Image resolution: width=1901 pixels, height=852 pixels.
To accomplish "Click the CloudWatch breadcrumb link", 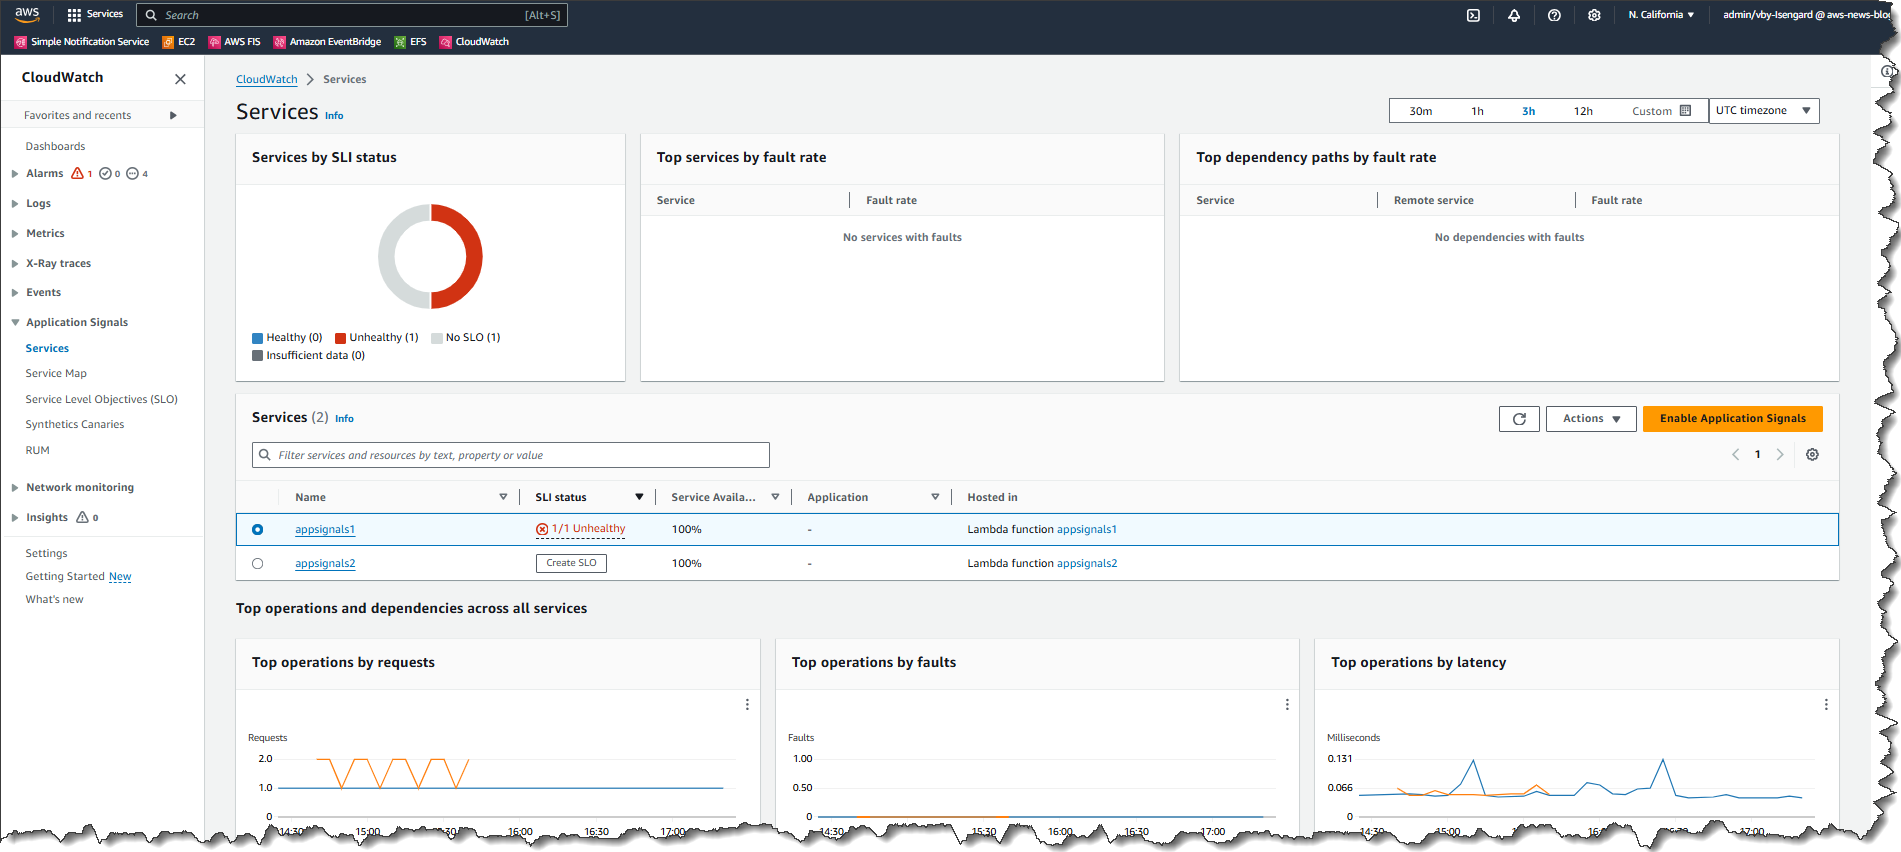I will tap(267, 80).
